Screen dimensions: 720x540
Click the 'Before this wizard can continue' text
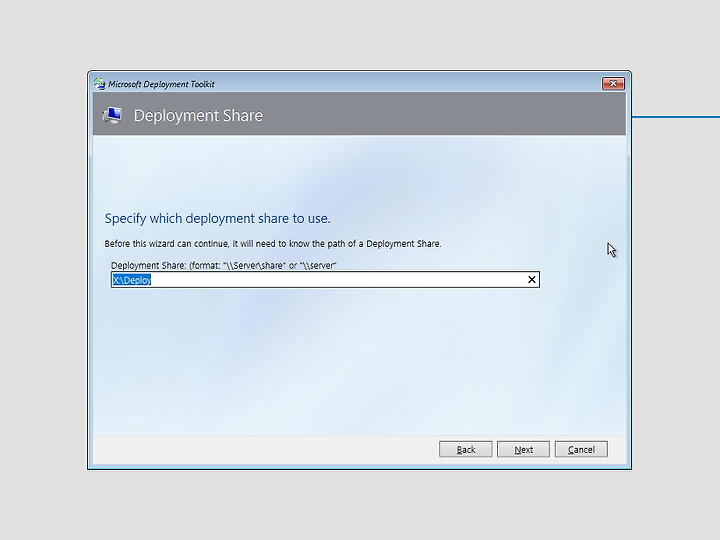point(273,244)
